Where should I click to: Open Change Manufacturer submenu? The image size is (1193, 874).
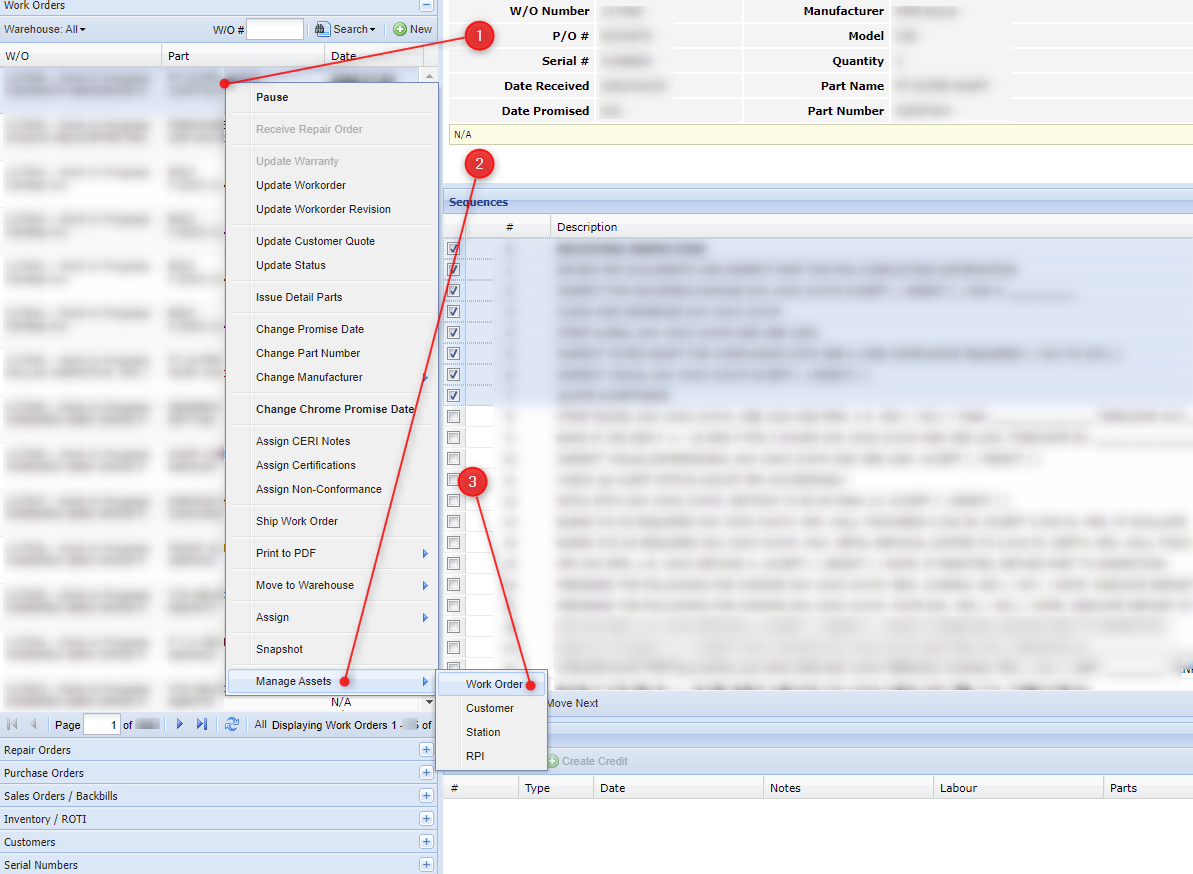pyautogui.click(x=332, y=377)
